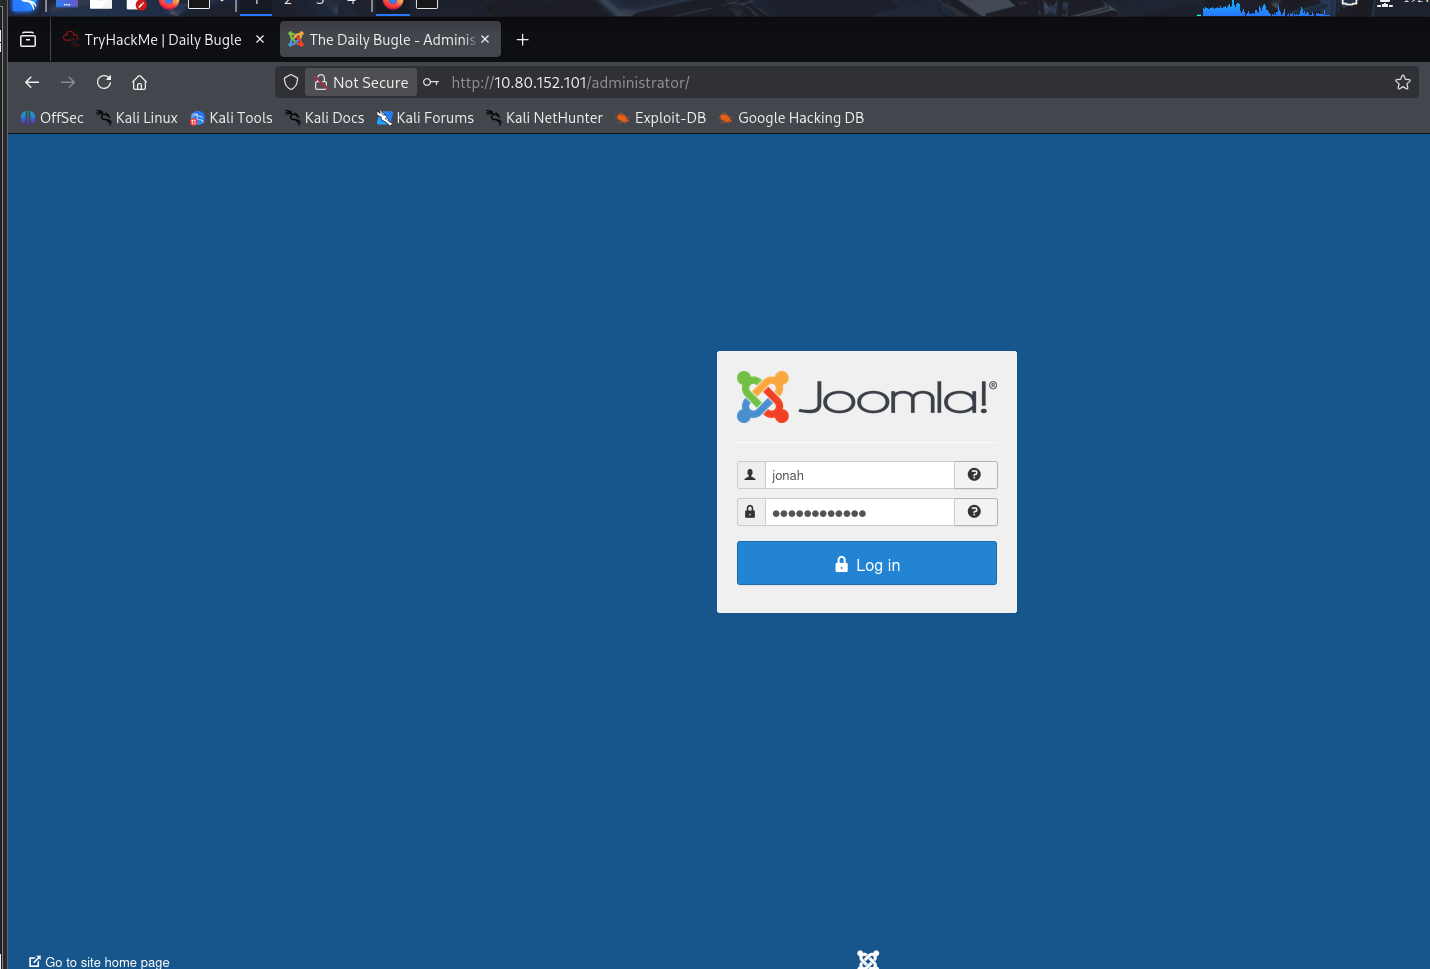Viewport: 1430px width, 969px height.
Task: Open the tracking protection shield icon
Action: click(291, 82)
